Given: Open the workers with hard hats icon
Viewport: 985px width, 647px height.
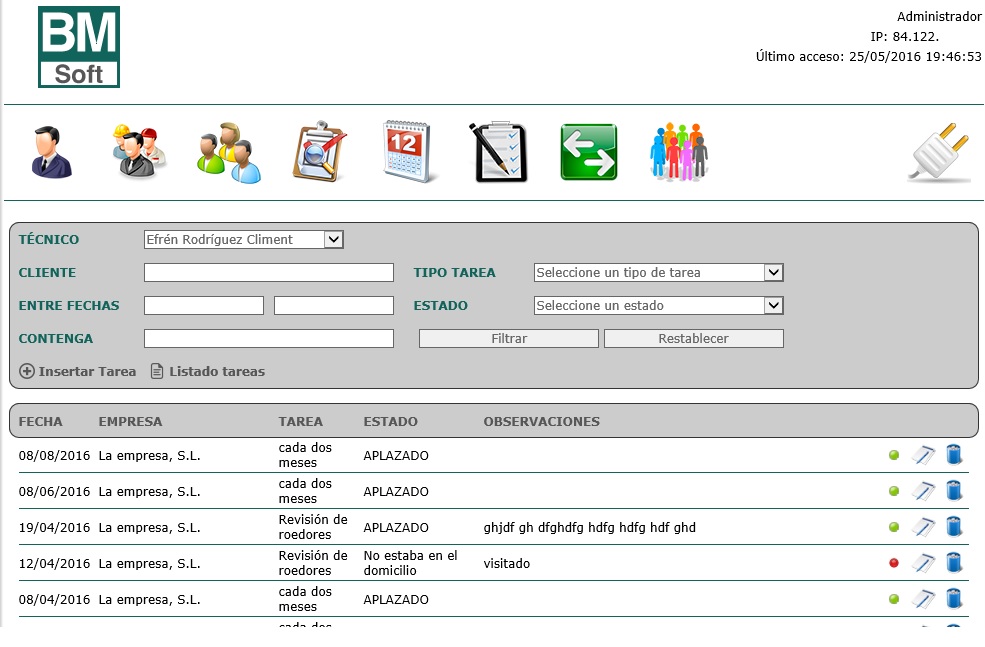Looking at the screenshot, I should tap(138, 152).
